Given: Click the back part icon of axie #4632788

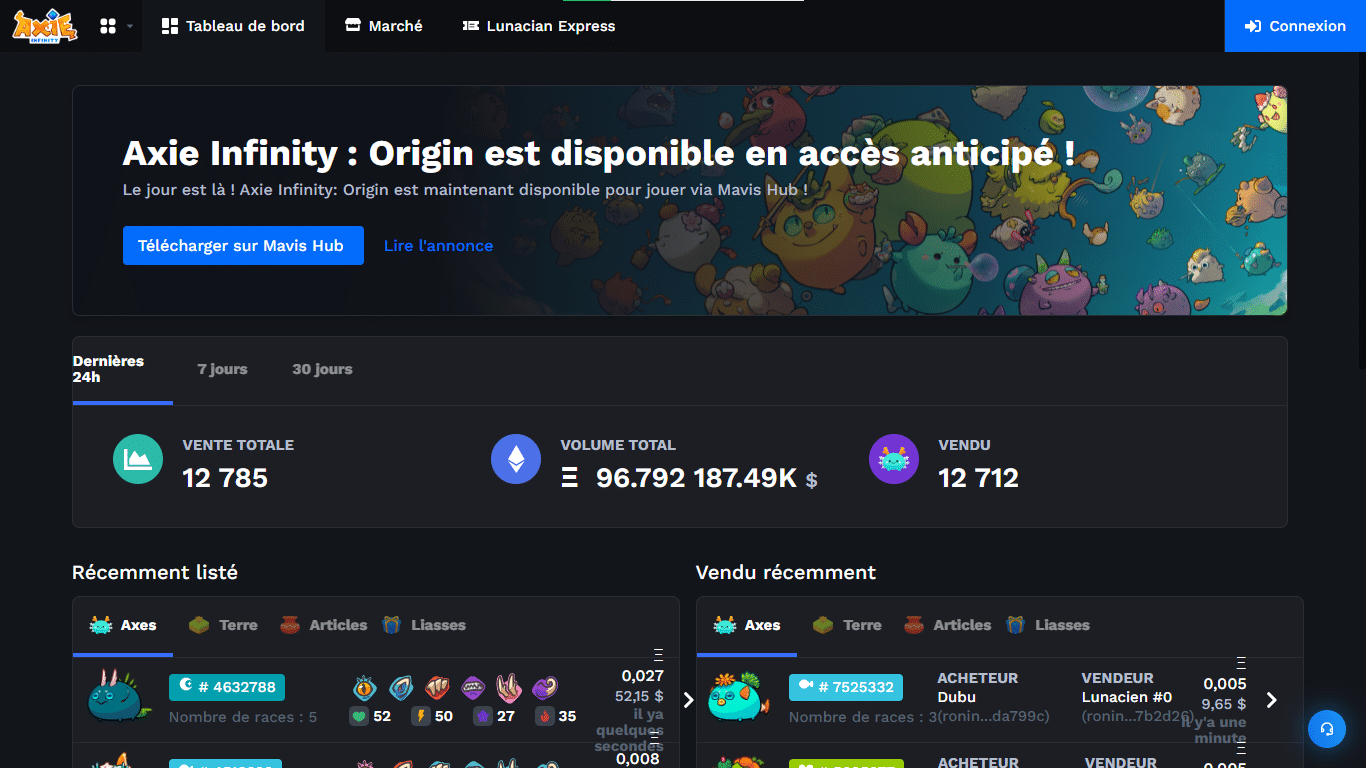Looking at the screenshot, I should click(437, 688).
